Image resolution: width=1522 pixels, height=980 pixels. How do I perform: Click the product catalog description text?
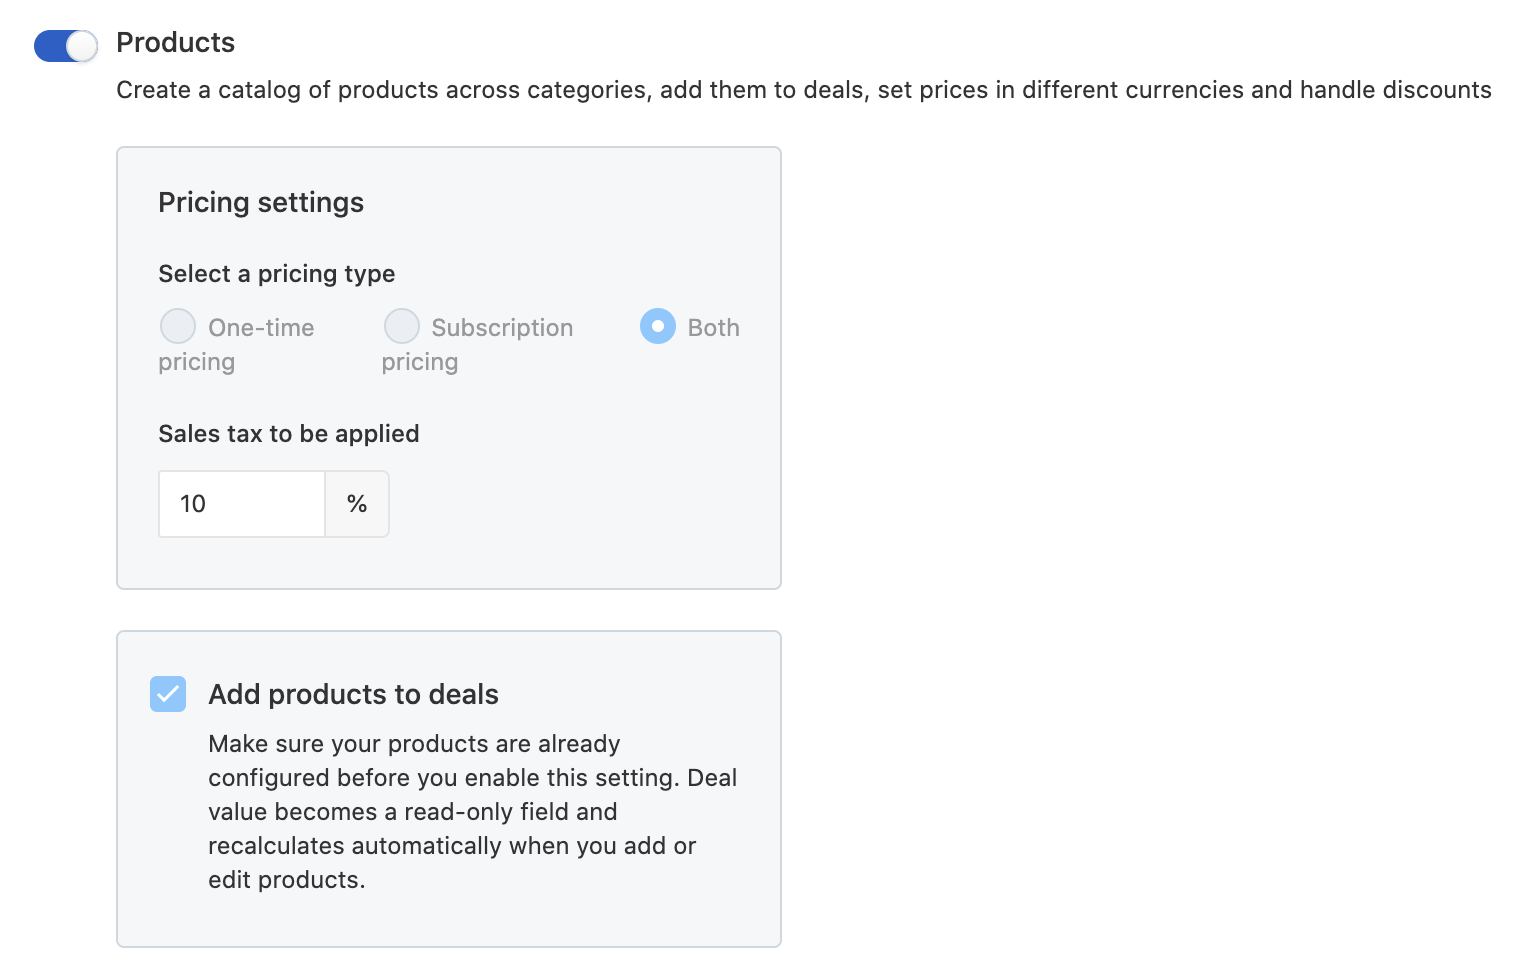click(x=803, y=90)
